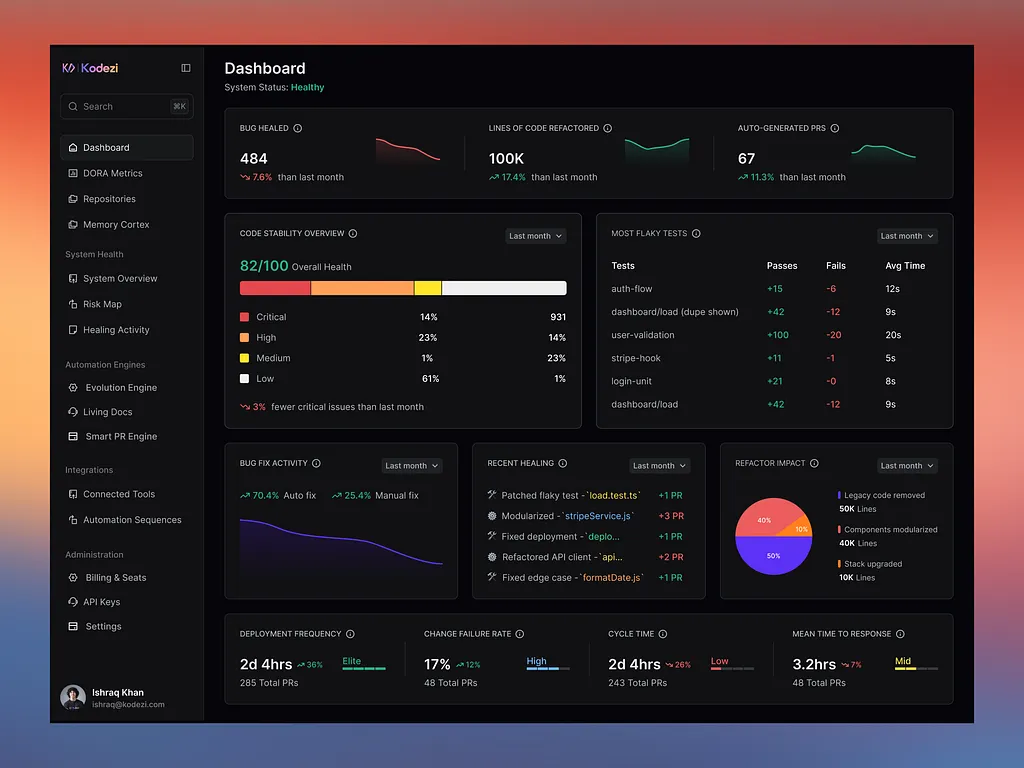
Task: Click the yellow Medium severity legend swatch
Action: point(244,358)
